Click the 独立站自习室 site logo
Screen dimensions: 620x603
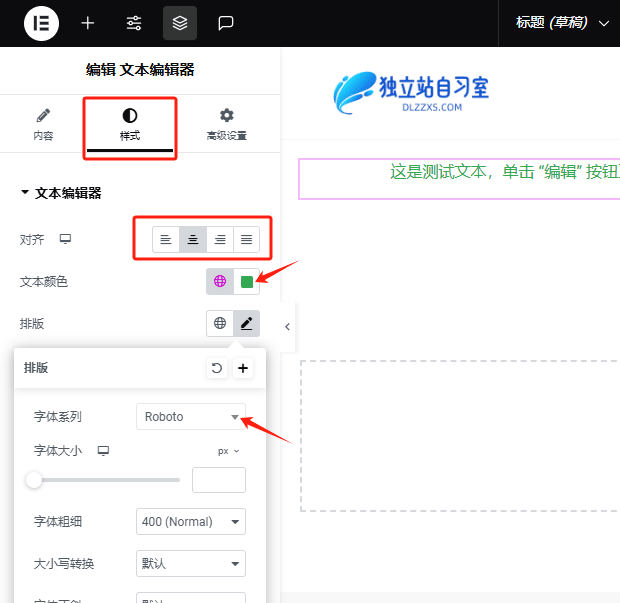(411, 93)
